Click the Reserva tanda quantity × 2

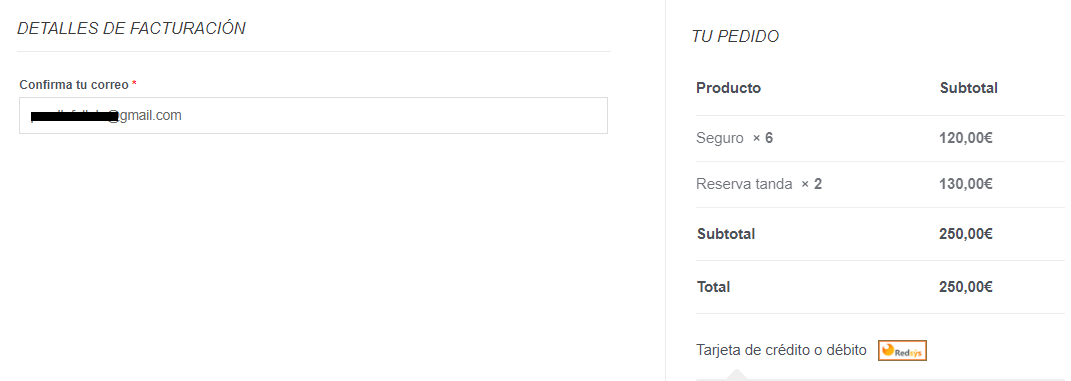tap(811, 184)
